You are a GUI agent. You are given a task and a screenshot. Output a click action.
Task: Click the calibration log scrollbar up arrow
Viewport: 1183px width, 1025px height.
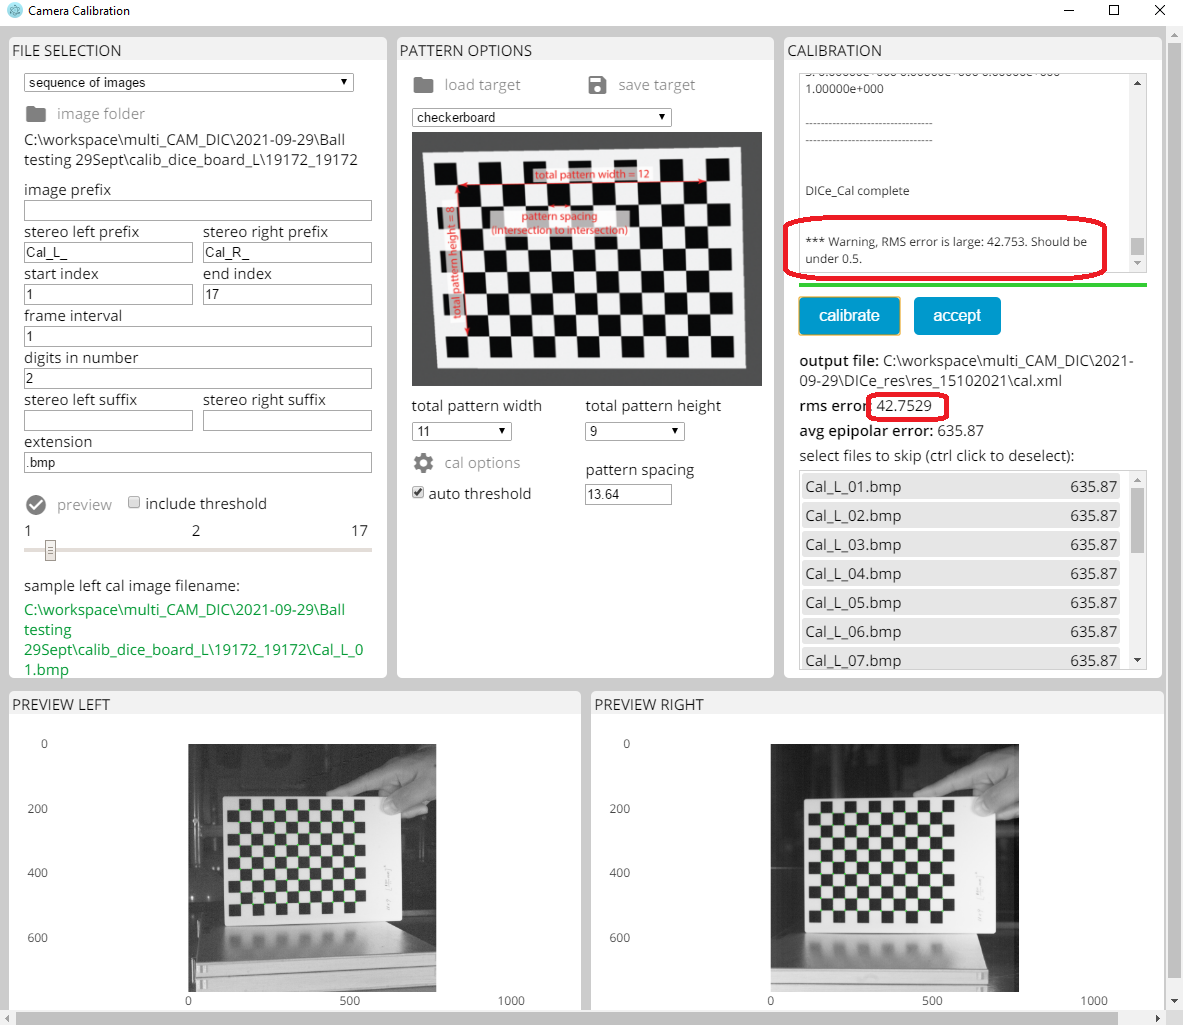pos(1137,83)
